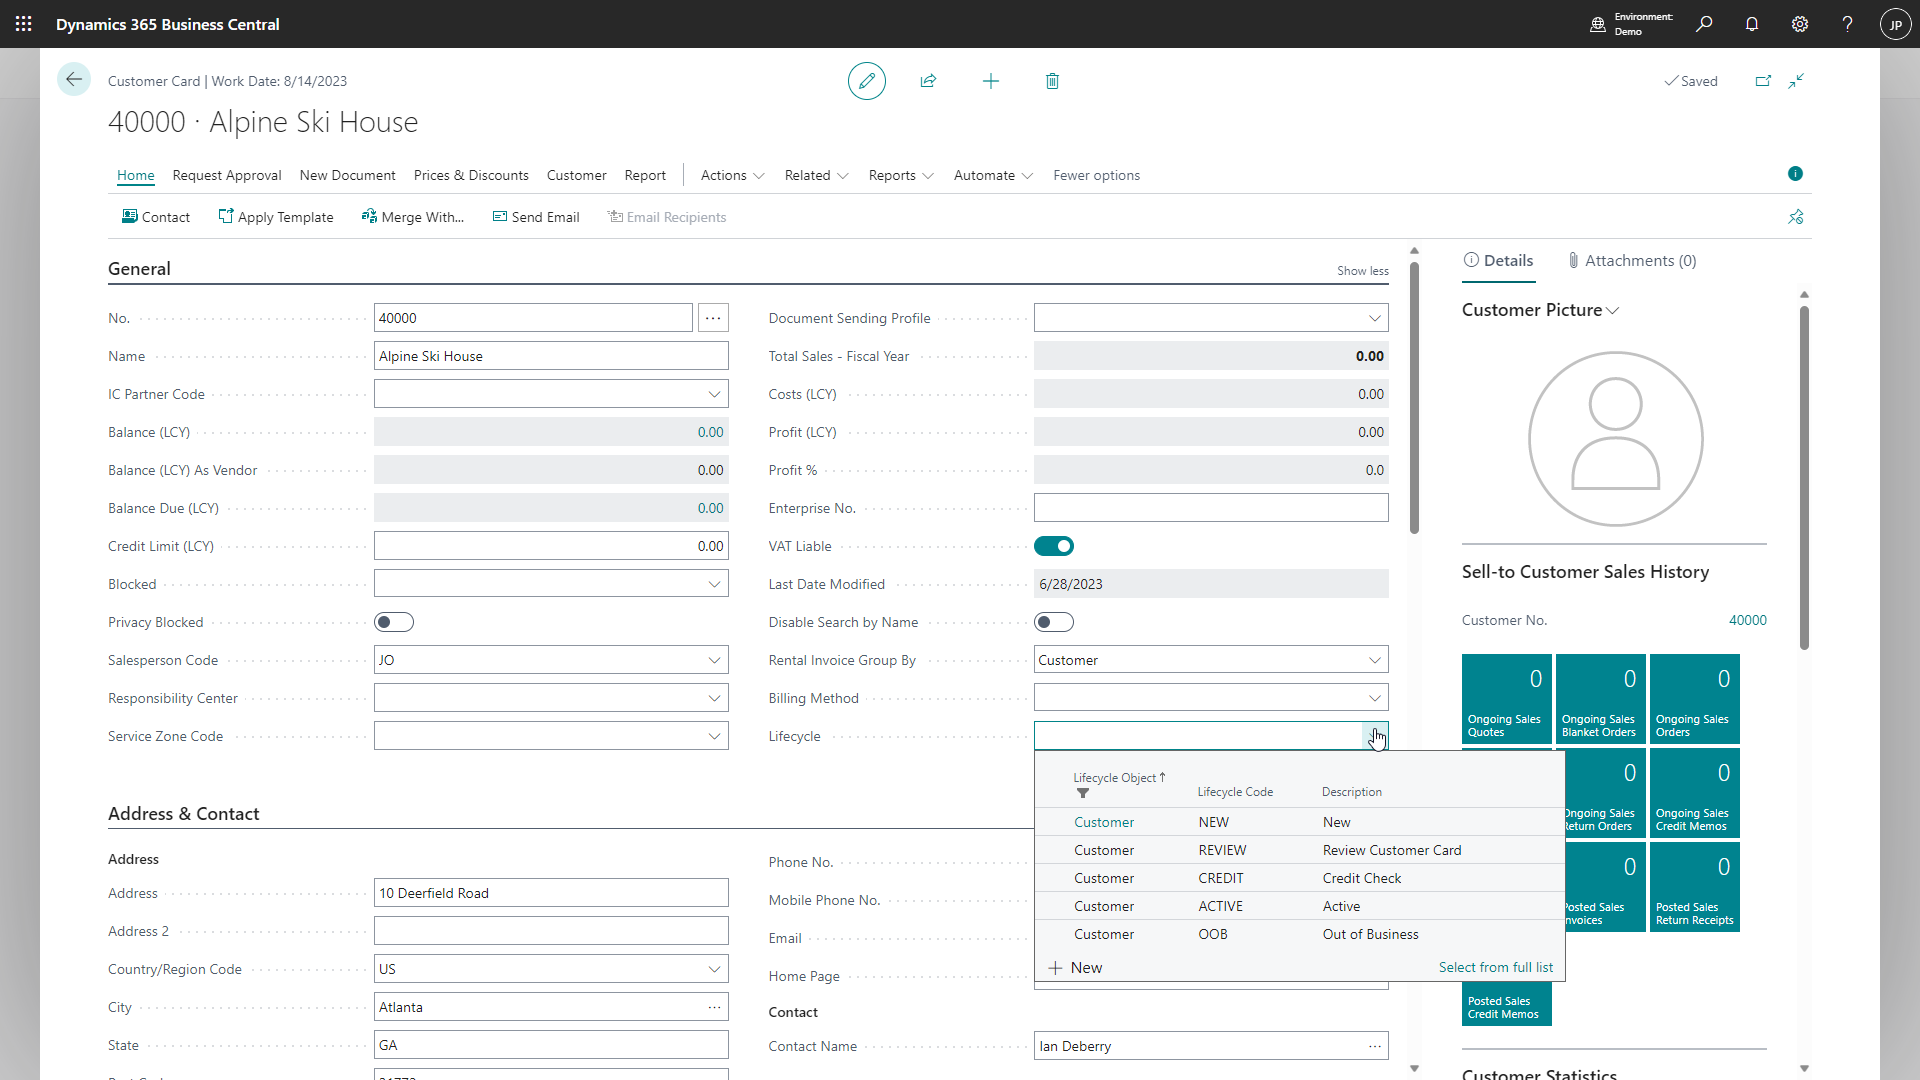Click the Lifecycle Object filter icon

[1083, 793]
